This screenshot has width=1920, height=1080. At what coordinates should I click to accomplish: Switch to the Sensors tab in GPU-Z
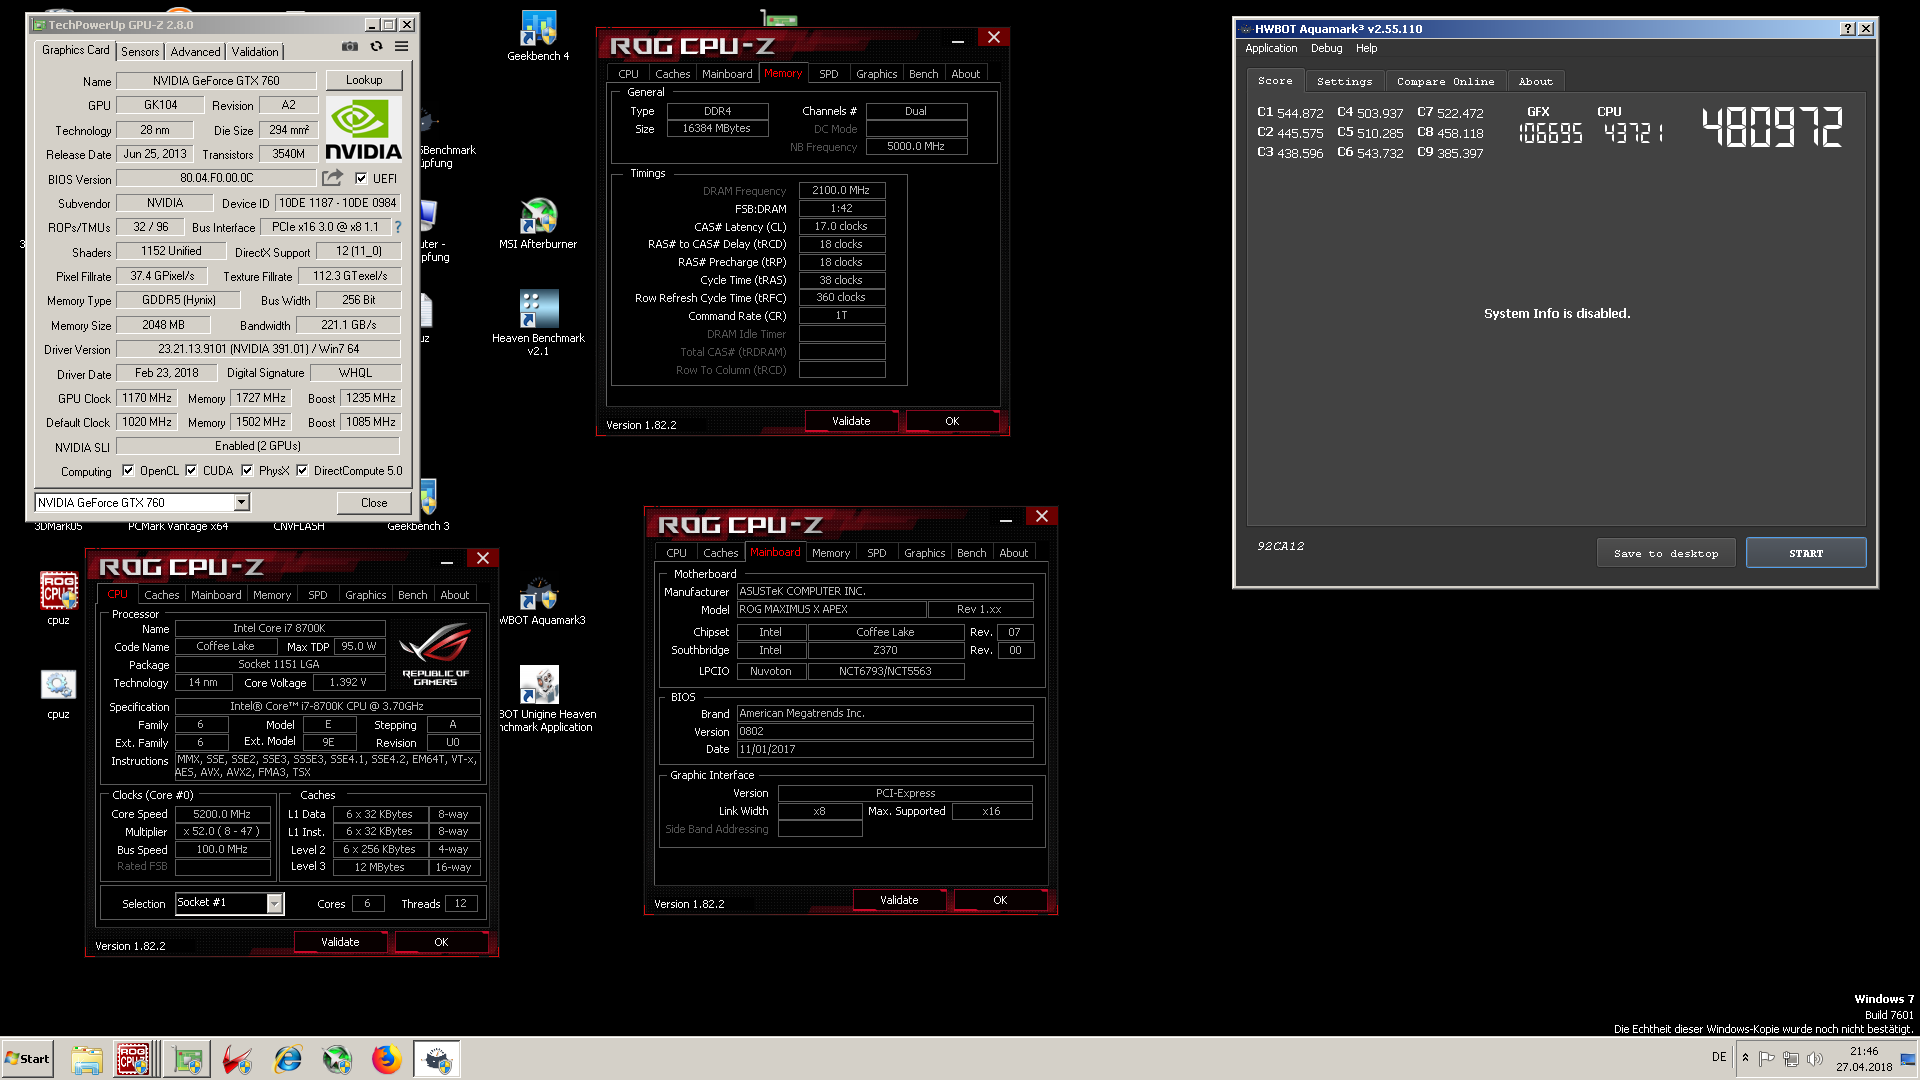(x=140, y=51)
